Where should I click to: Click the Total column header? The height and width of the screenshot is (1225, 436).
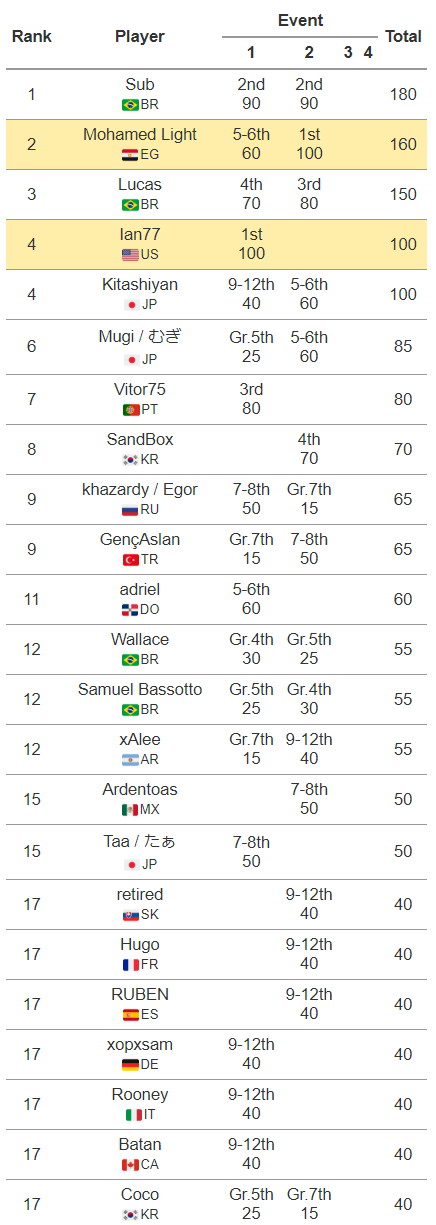(x=403, y=36)
